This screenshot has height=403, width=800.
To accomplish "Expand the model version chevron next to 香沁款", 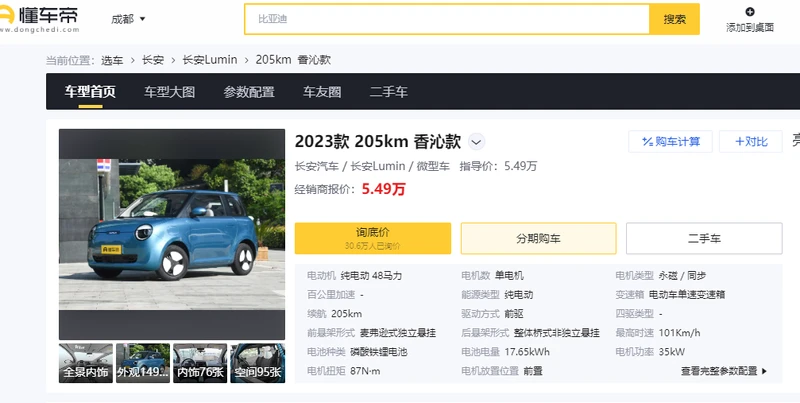I will pos(477,142).
